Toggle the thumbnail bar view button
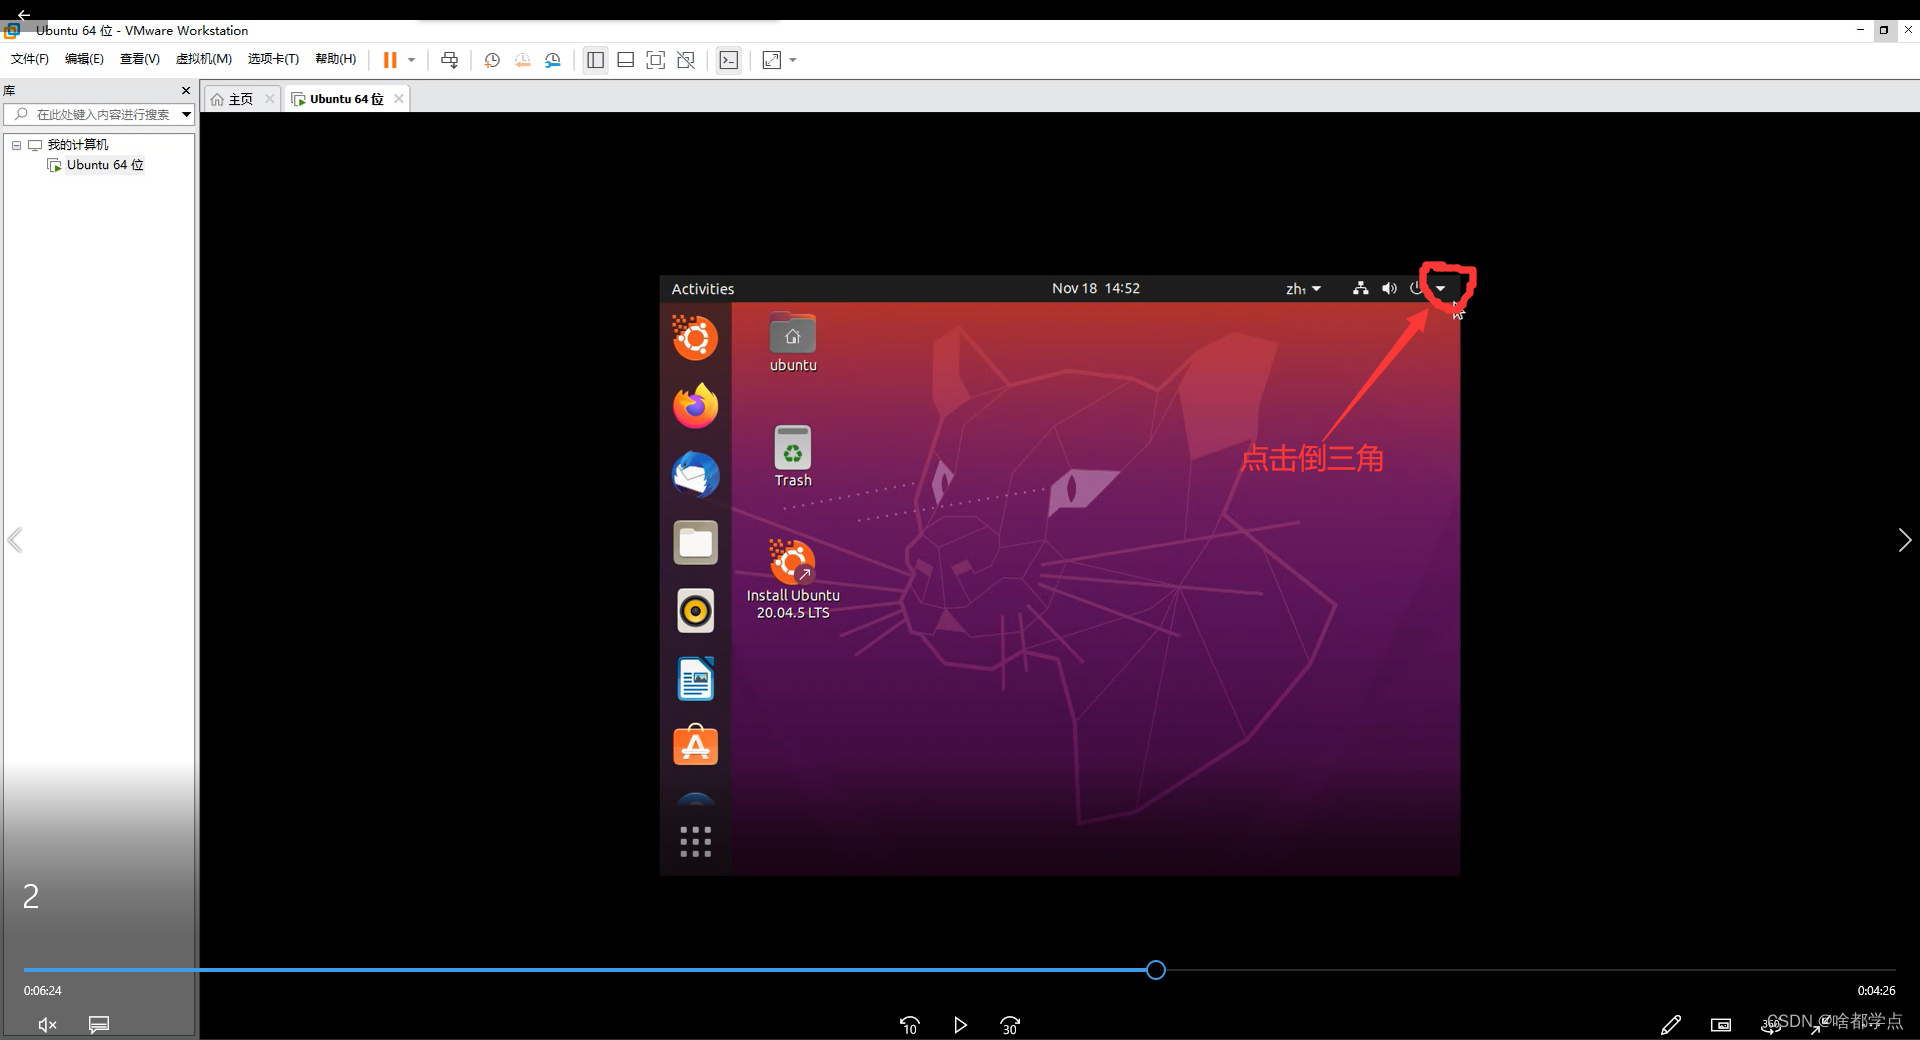The image size is (1920, 1040). 626,60
